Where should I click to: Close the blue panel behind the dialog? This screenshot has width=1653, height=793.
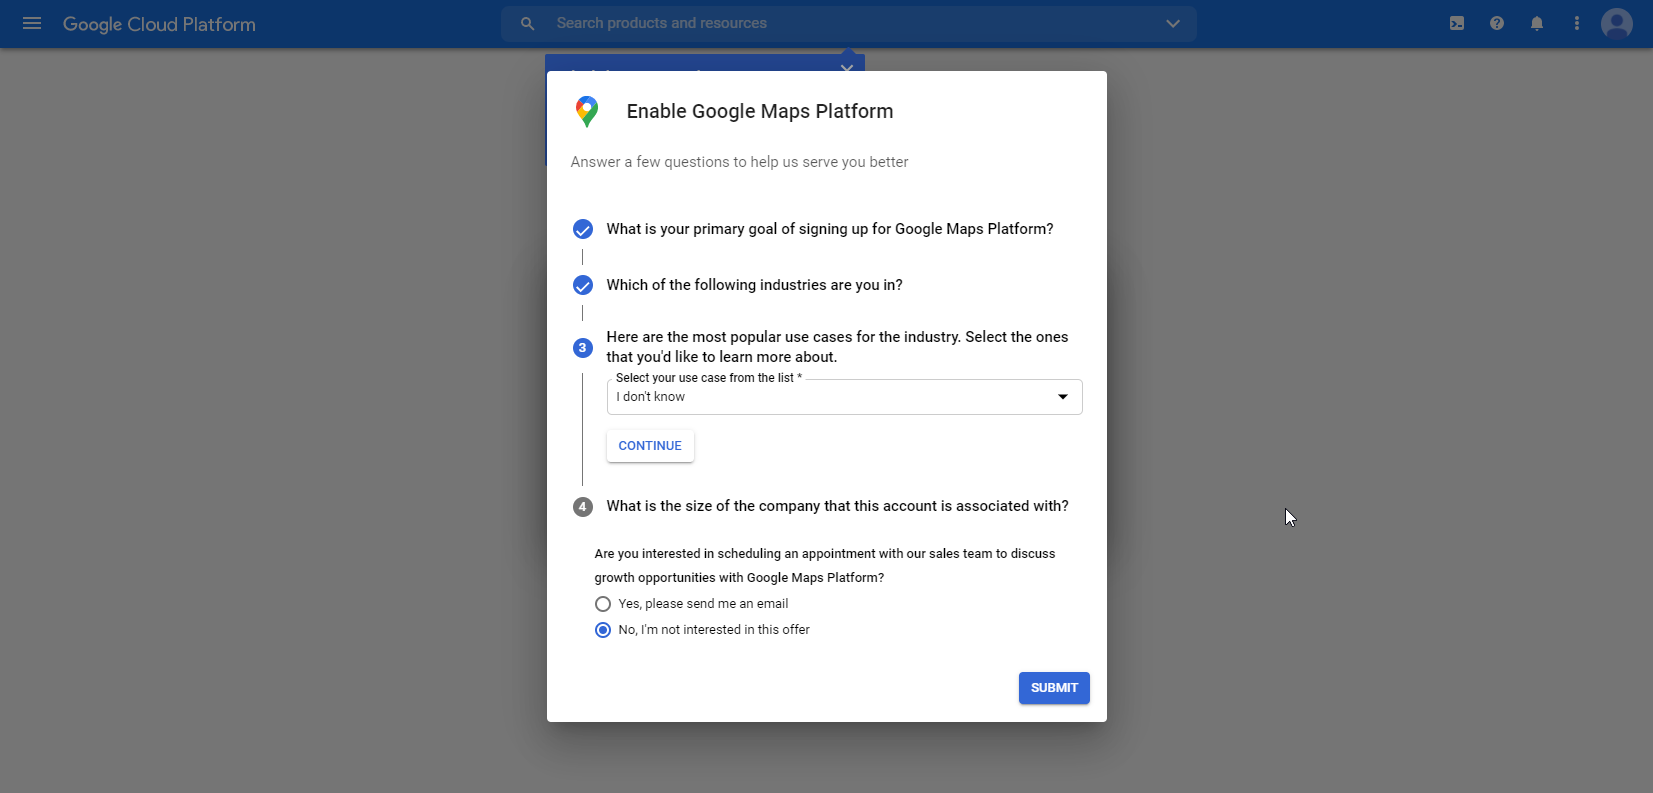click(x=847, y=66)
